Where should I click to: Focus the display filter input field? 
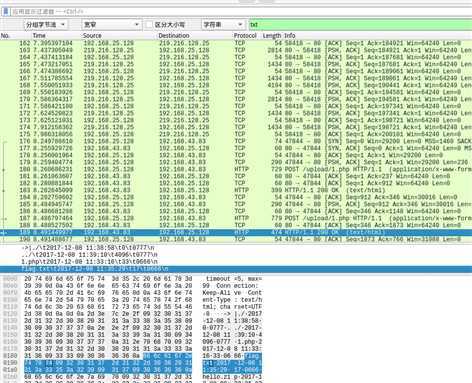pos(241,12)
